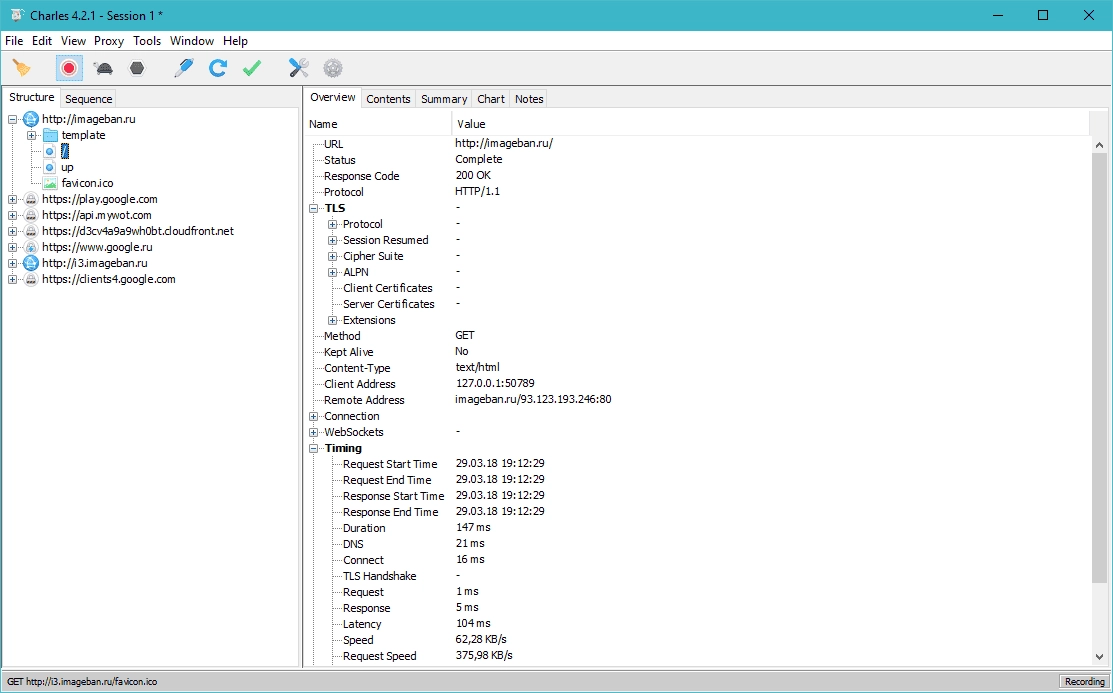Image resolution: width=1113 pixels, height=693 pixels.
Task: Switch to the Sequence tab
Action: [x=89, y=99]
